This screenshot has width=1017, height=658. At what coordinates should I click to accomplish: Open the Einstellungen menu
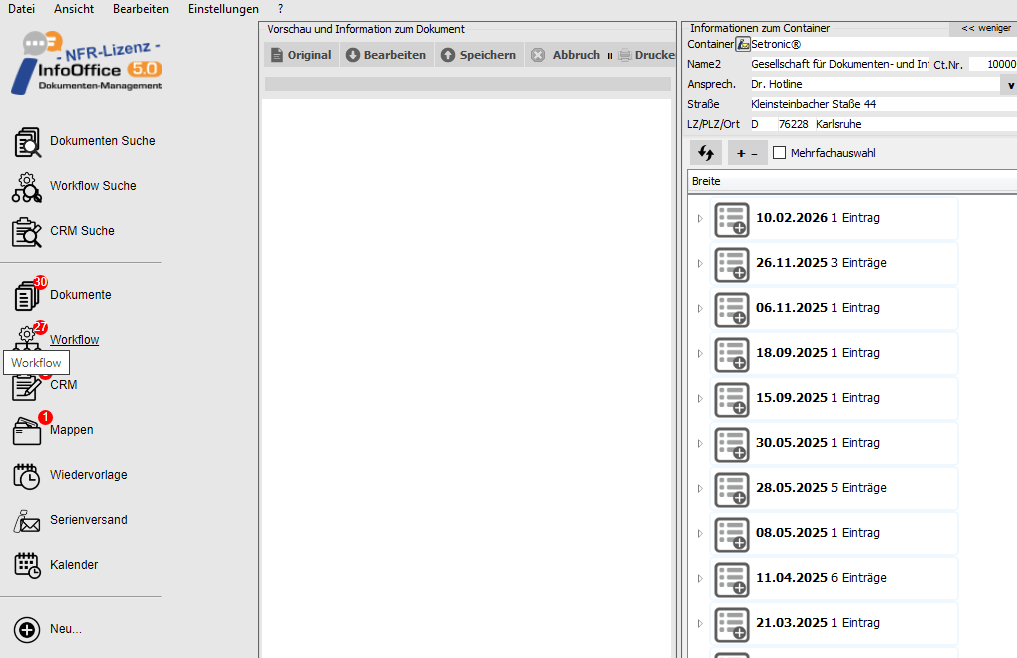pyautogui.click(x=222, y=9)
